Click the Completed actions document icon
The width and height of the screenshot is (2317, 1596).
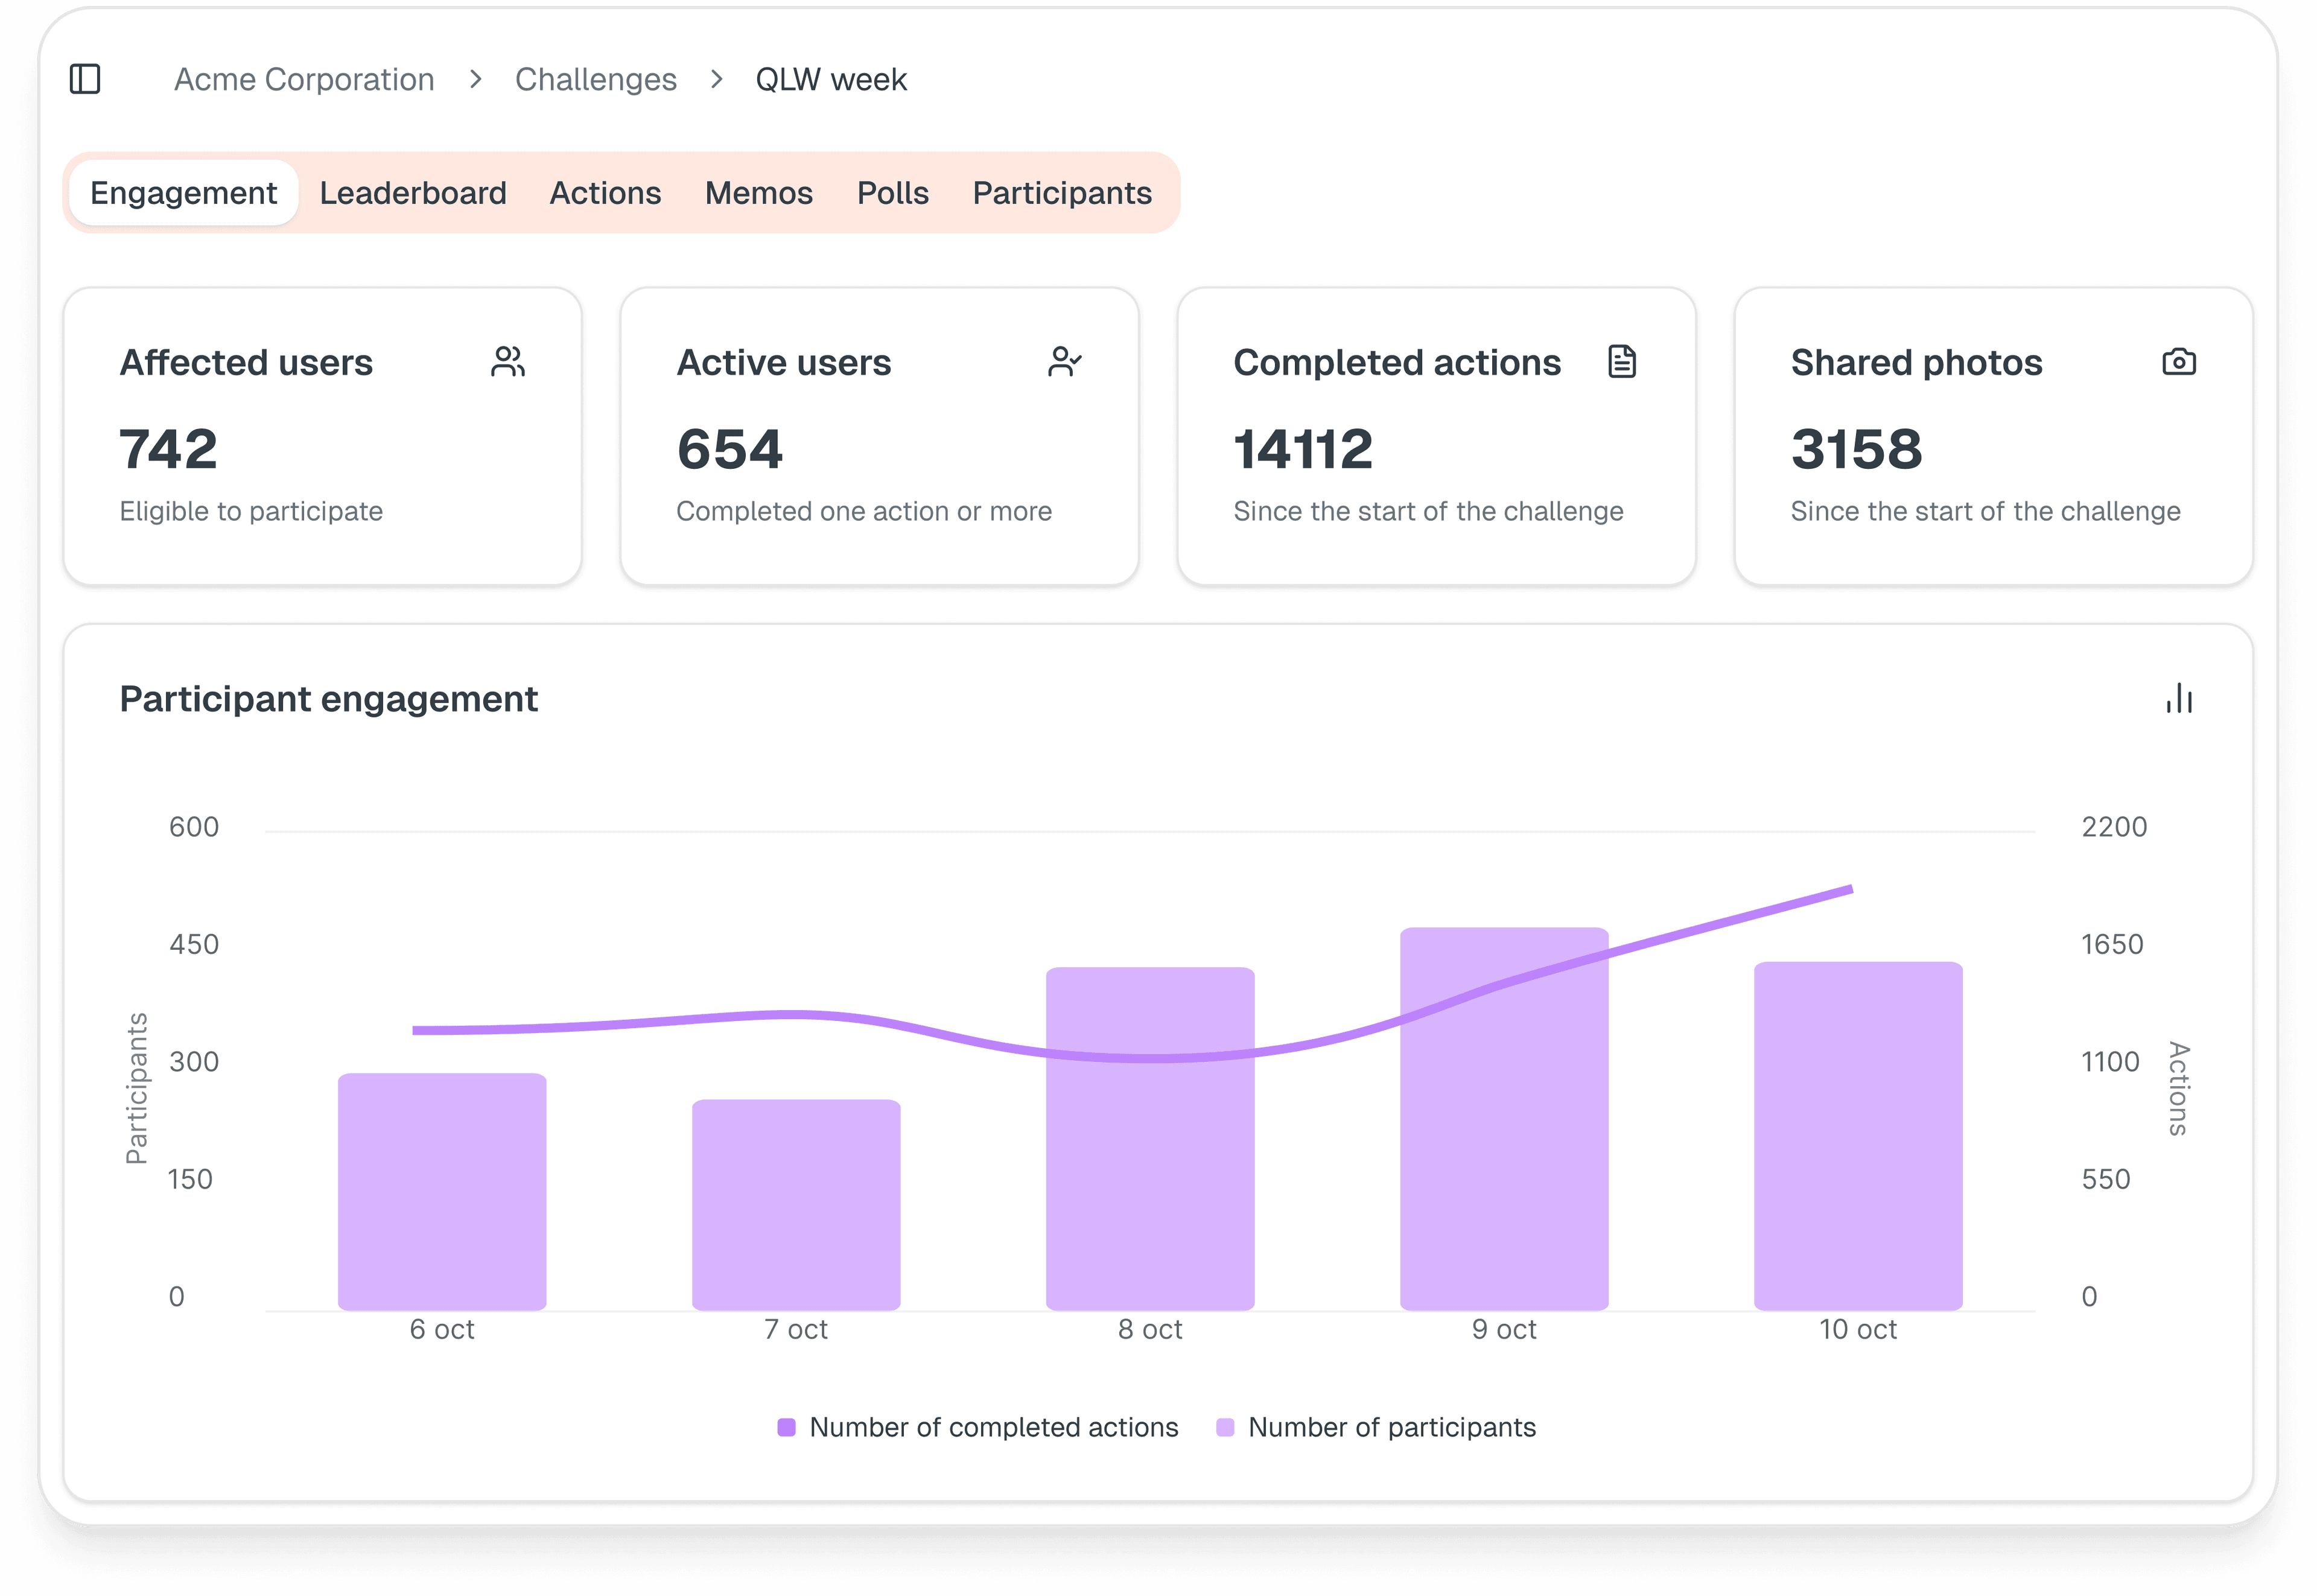[x=1622, y=362]
